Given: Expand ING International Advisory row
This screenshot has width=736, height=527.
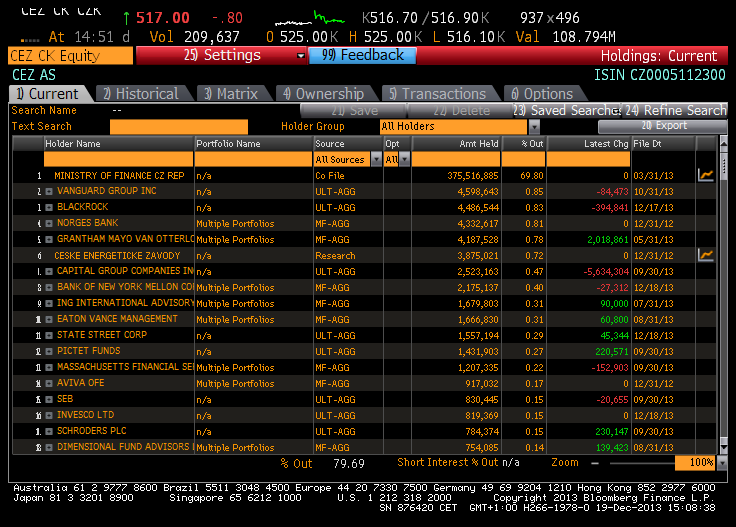Looking at the screenshot, I should (x=49, y=303).
